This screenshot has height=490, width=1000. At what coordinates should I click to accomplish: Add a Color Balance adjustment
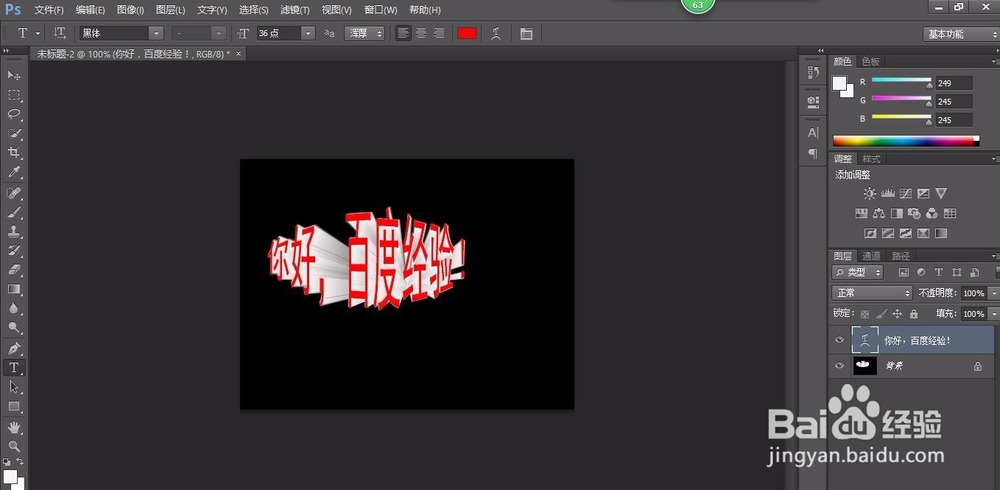pos(879,213)
